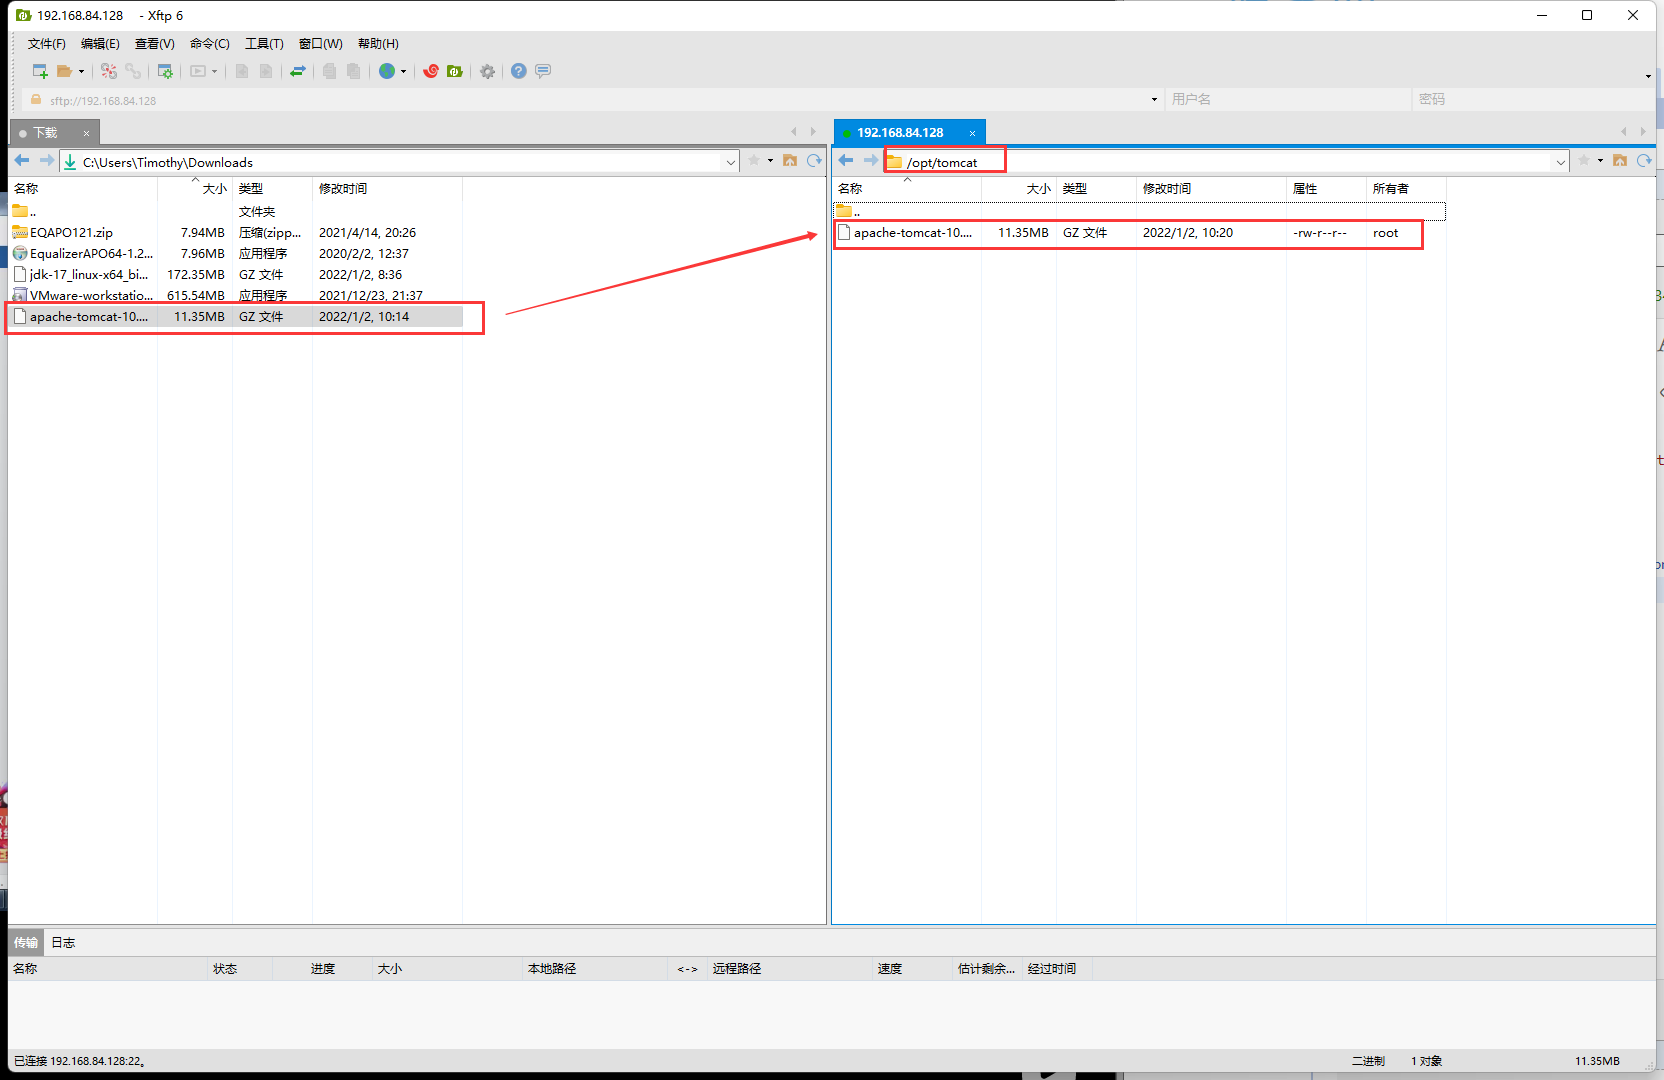Image resolution: width=1664 pixels, height=1080 pixels.
Task: Click the green Xftp icon in the toolbar
Action: pyautogui.click(x=455, y=71)
